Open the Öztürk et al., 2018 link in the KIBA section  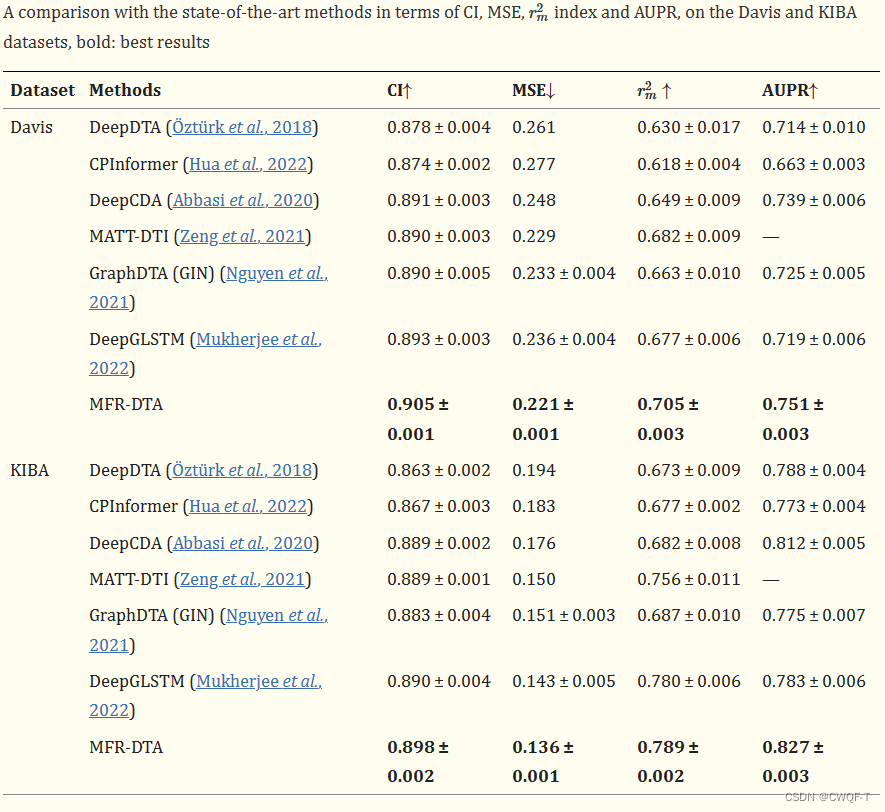pyautogui.click(x=242, y=471)
